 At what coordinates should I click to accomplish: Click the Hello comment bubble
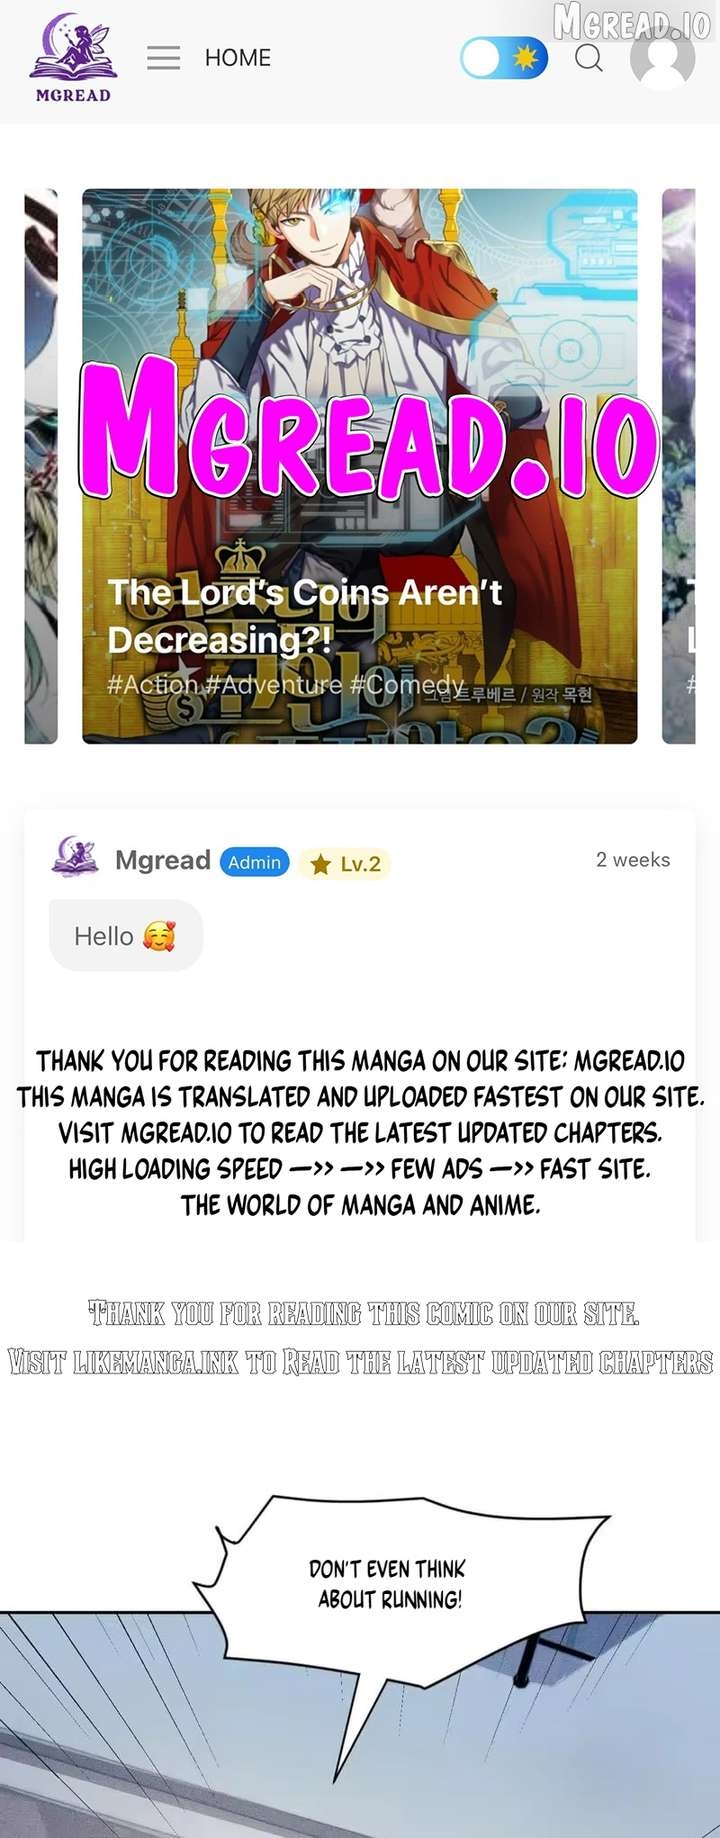[126, 936]
